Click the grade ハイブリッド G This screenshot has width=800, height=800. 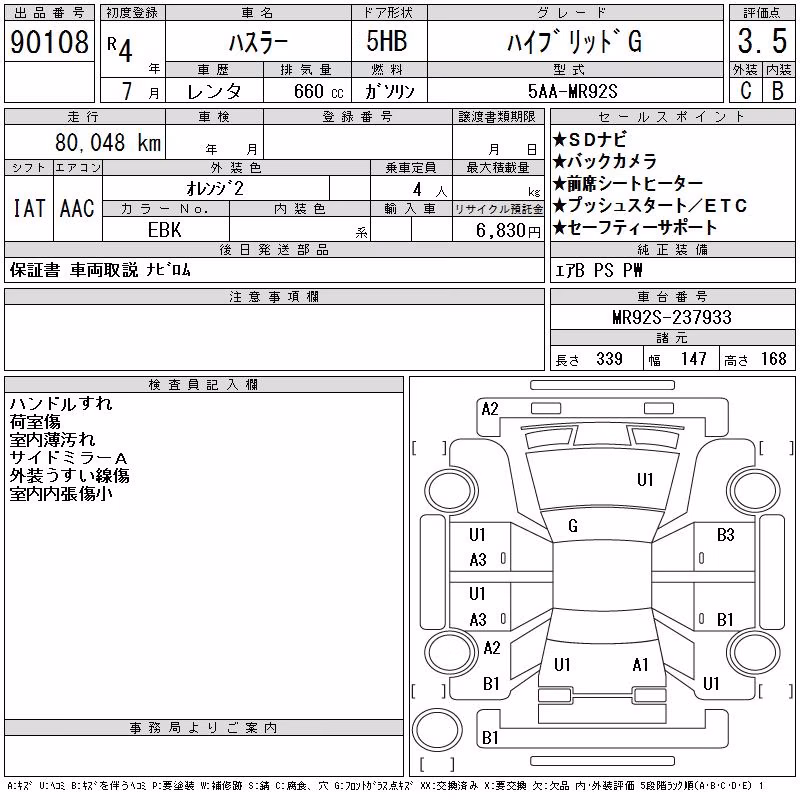574,42
